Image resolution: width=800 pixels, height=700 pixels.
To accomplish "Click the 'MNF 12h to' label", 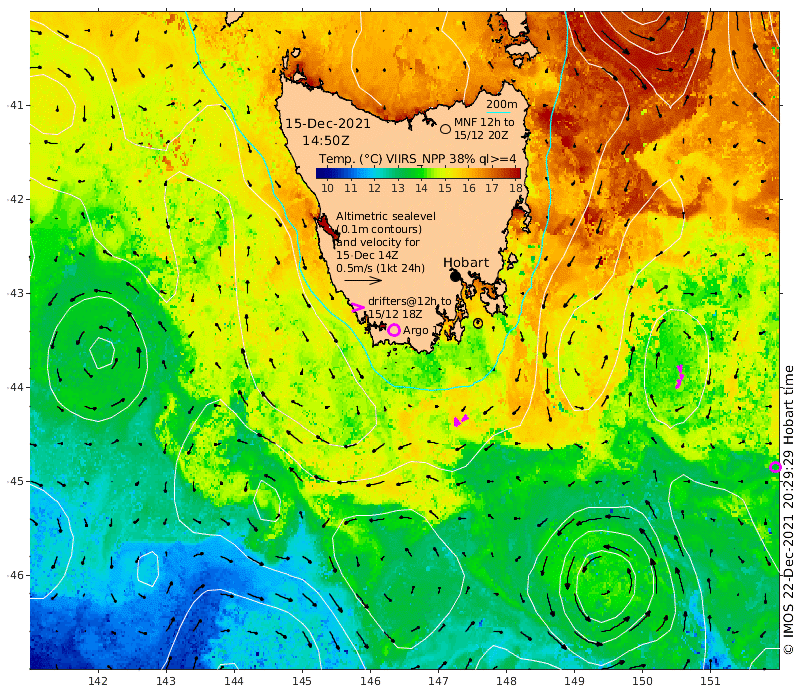I will point(484,122).
